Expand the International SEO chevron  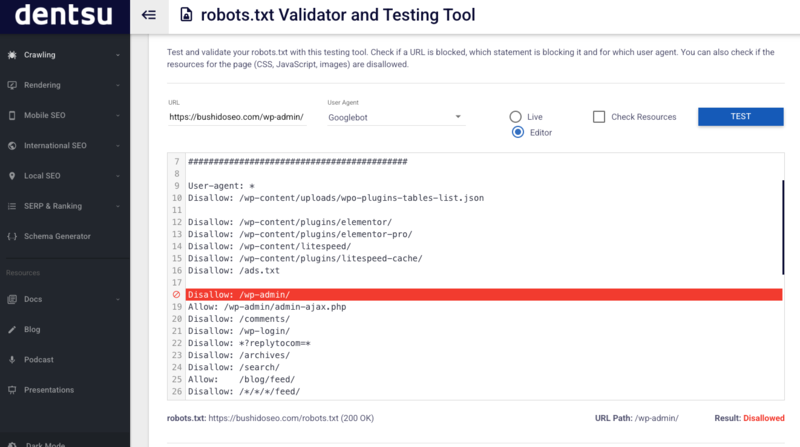pos(118,146)
